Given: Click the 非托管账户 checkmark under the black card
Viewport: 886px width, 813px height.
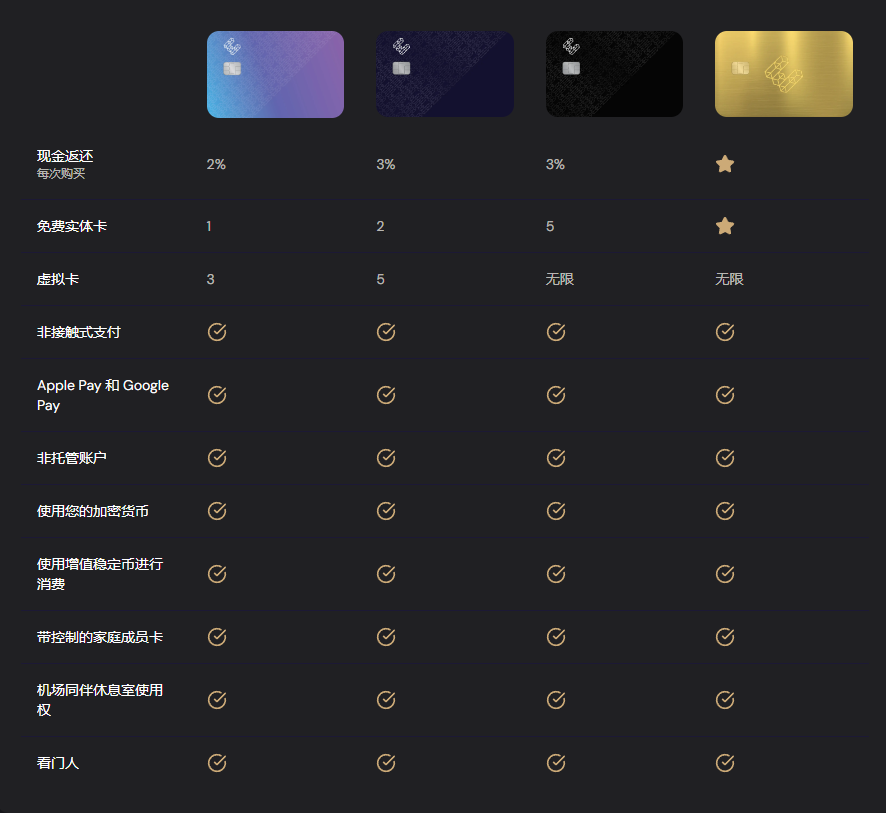Looking at the screenshot, I should (556, 458).
